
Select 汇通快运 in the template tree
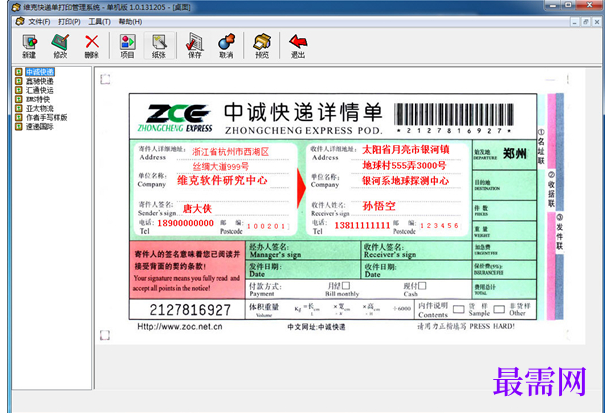coord(40,90)
